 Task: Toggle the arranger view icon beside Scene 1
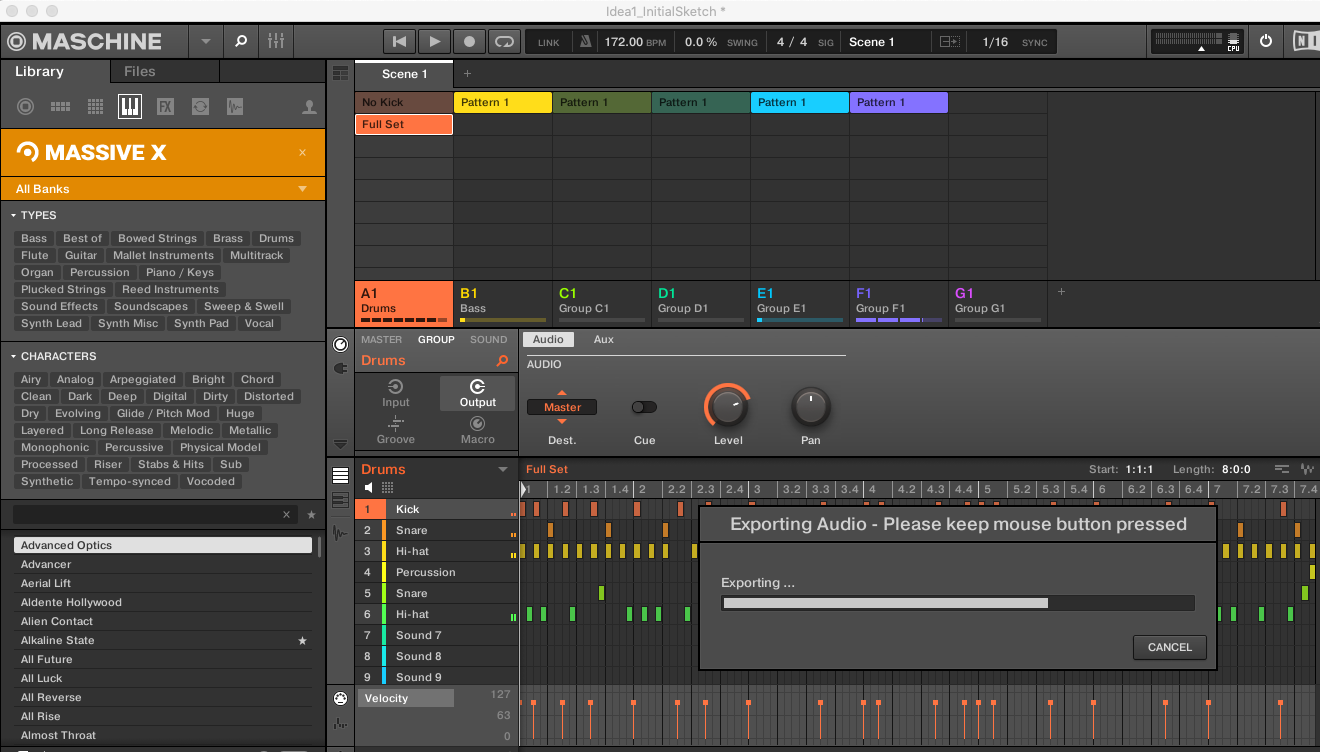click(340, 74)
